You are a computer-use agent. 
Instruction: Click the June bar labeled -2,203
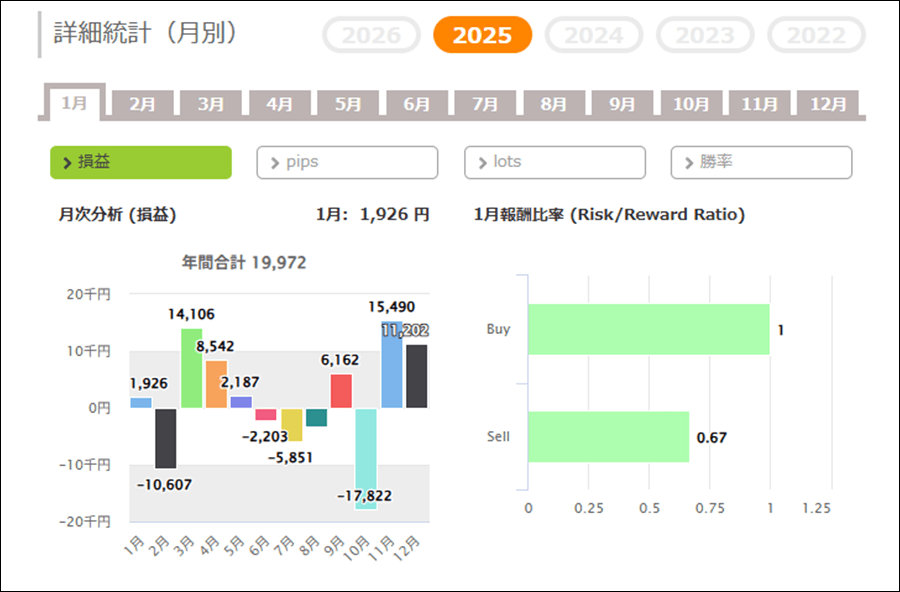pos(266,415)
